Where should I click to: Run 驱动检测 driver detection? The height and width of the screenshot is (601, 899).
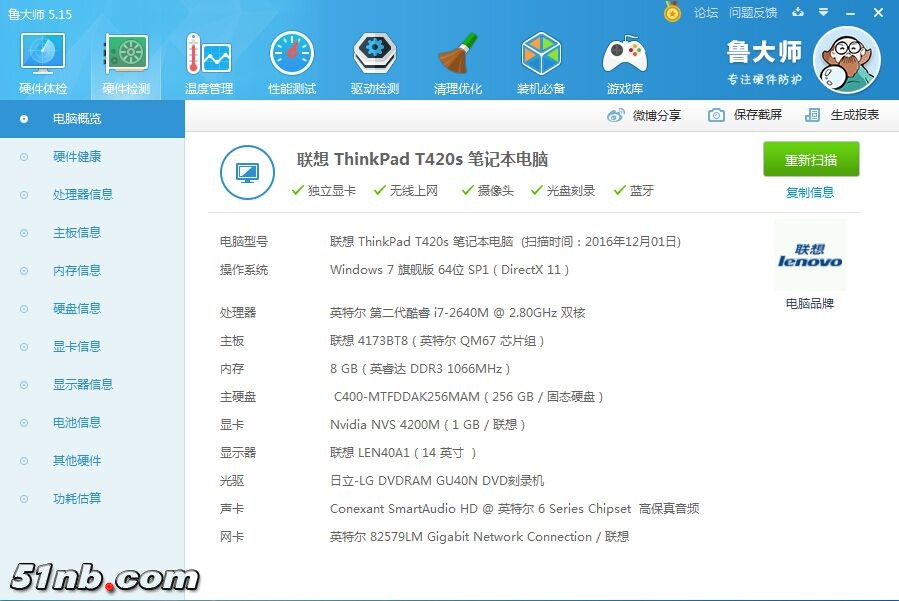pos(374,60)
